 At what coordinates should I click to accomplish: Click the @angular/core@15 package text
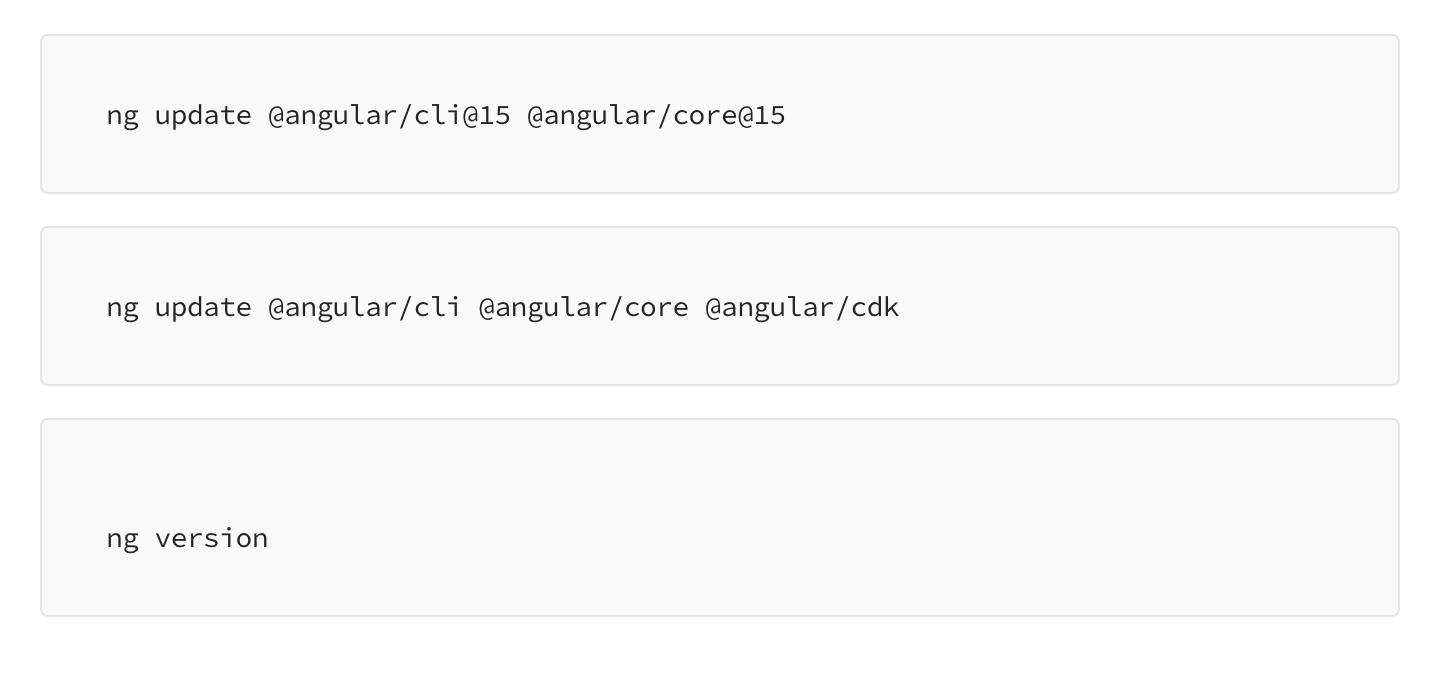point(656,116)
